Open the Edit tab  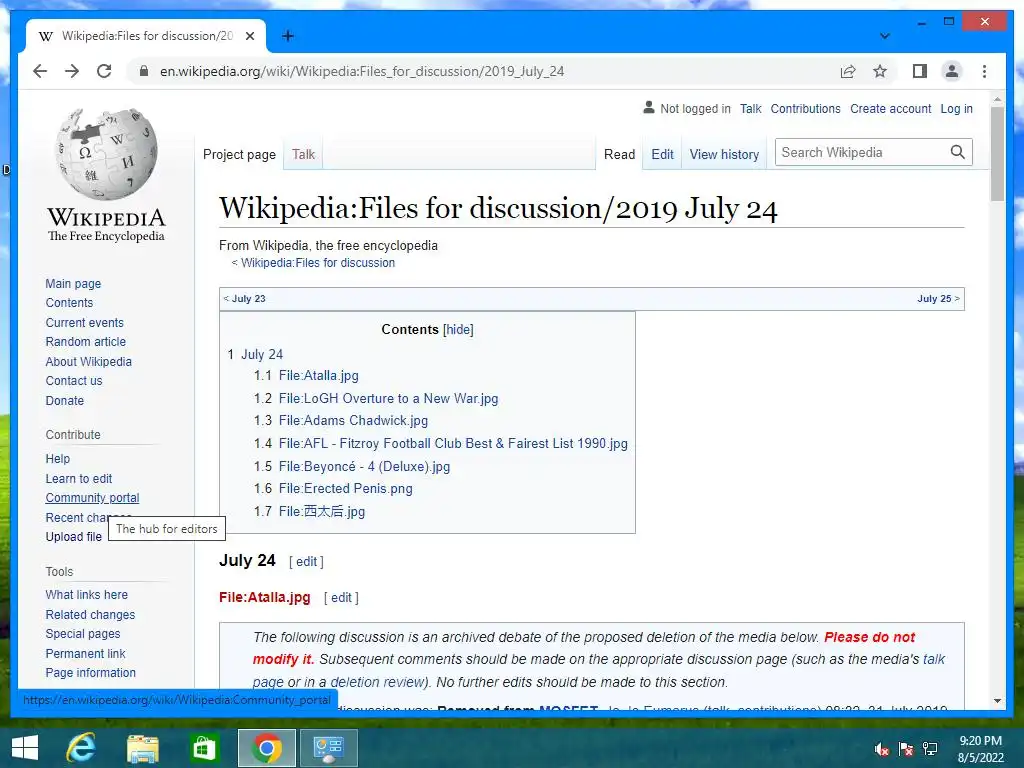coord(662,154)
